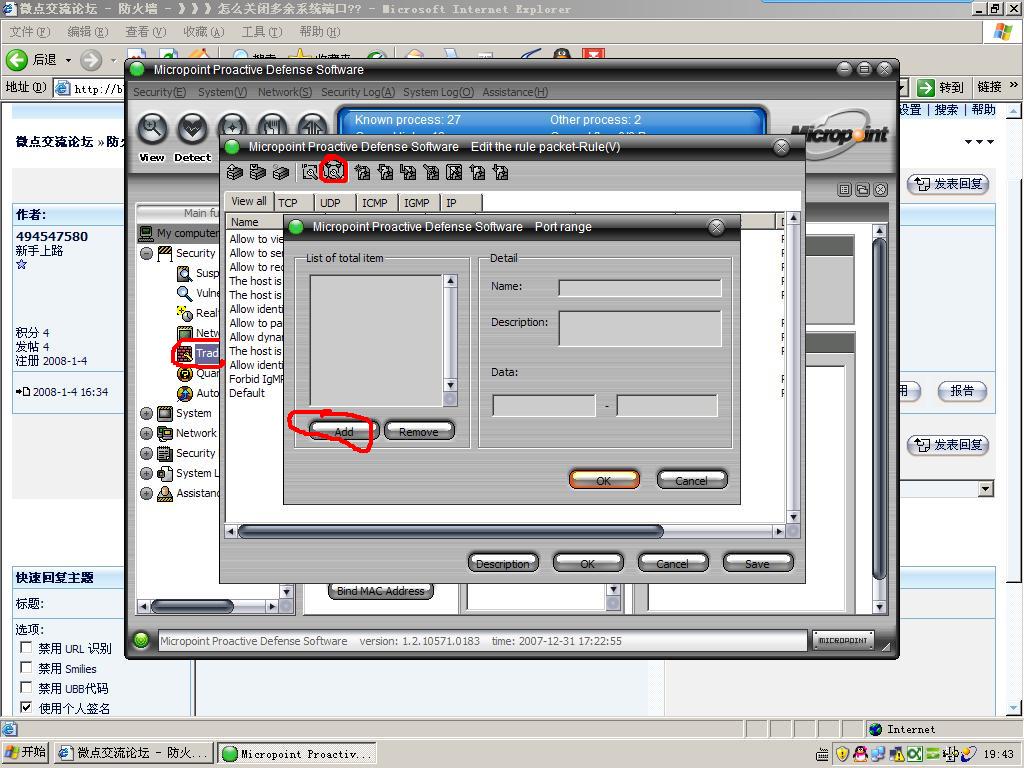The height and width of the screenshot is (768, 1024).
Task: Expand the System L tree node
Action: point(146,473)
